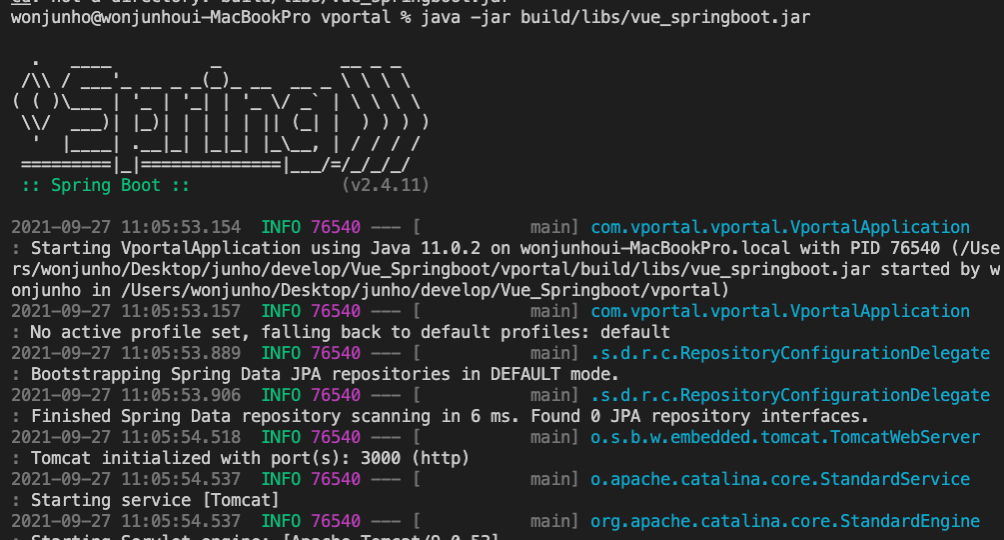Click RepositoryConfigurationDelegate logger on the 11:05:53.889 line
The image size is (1004, 540).
[790, 354]
